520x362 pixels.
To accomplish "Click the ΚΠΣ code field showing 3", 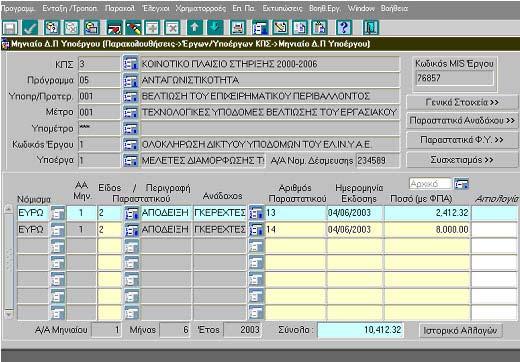I will coord(99,64).
